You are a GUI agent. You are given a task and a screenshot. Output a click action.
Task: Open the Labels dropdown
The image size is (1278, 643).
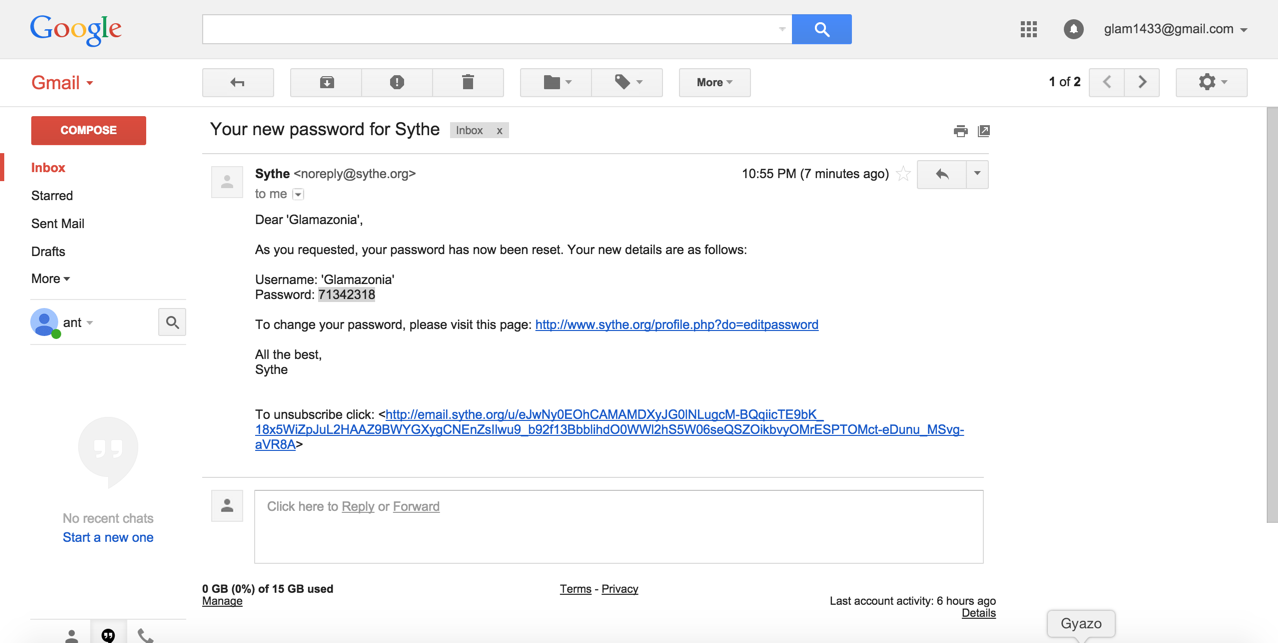[627, 82]
